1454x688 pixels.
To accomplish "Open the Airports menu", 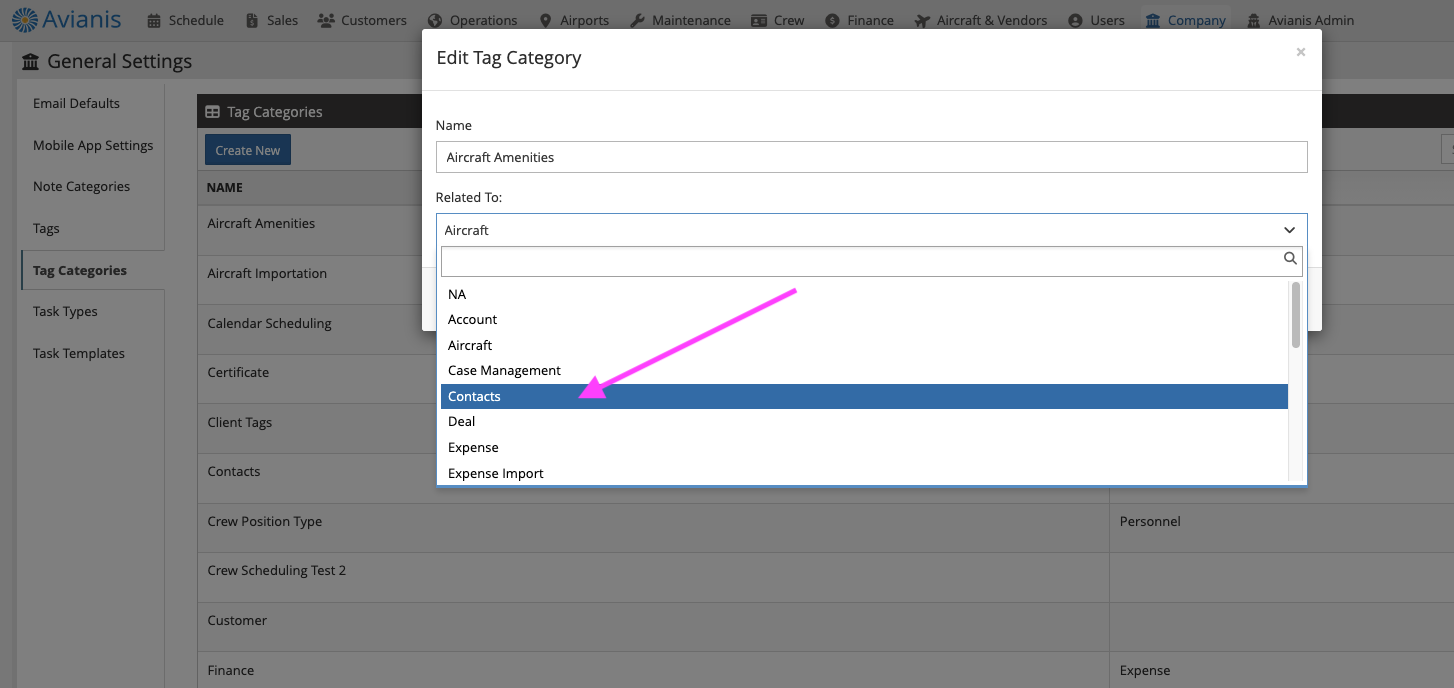I will click(x=574, y=20).
